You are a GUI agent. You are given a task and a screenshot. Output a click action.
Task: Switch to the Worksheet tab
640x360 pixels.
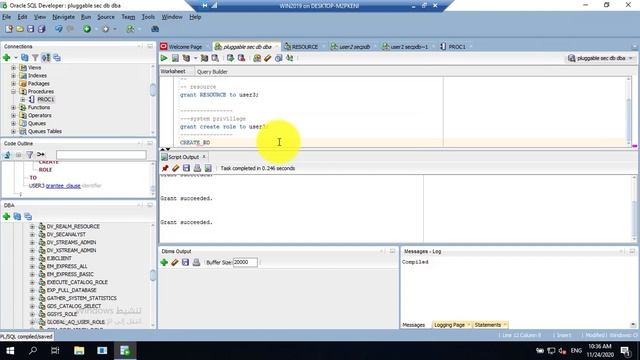pyautogui.click(x=173, y=71)
